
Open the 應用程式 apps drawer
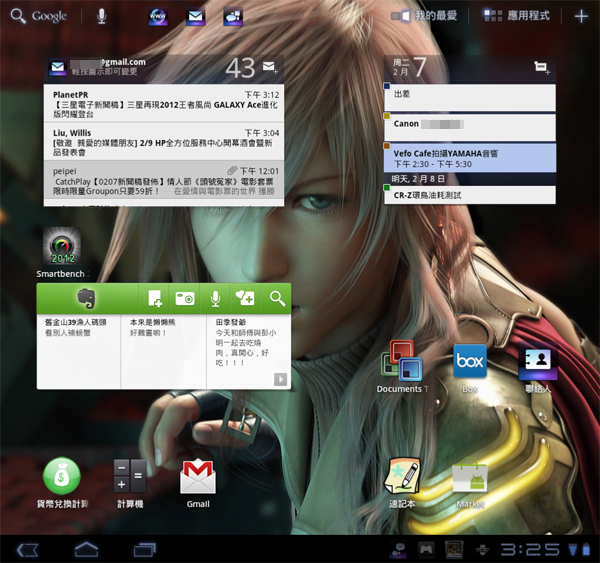(x=517, y=16)
